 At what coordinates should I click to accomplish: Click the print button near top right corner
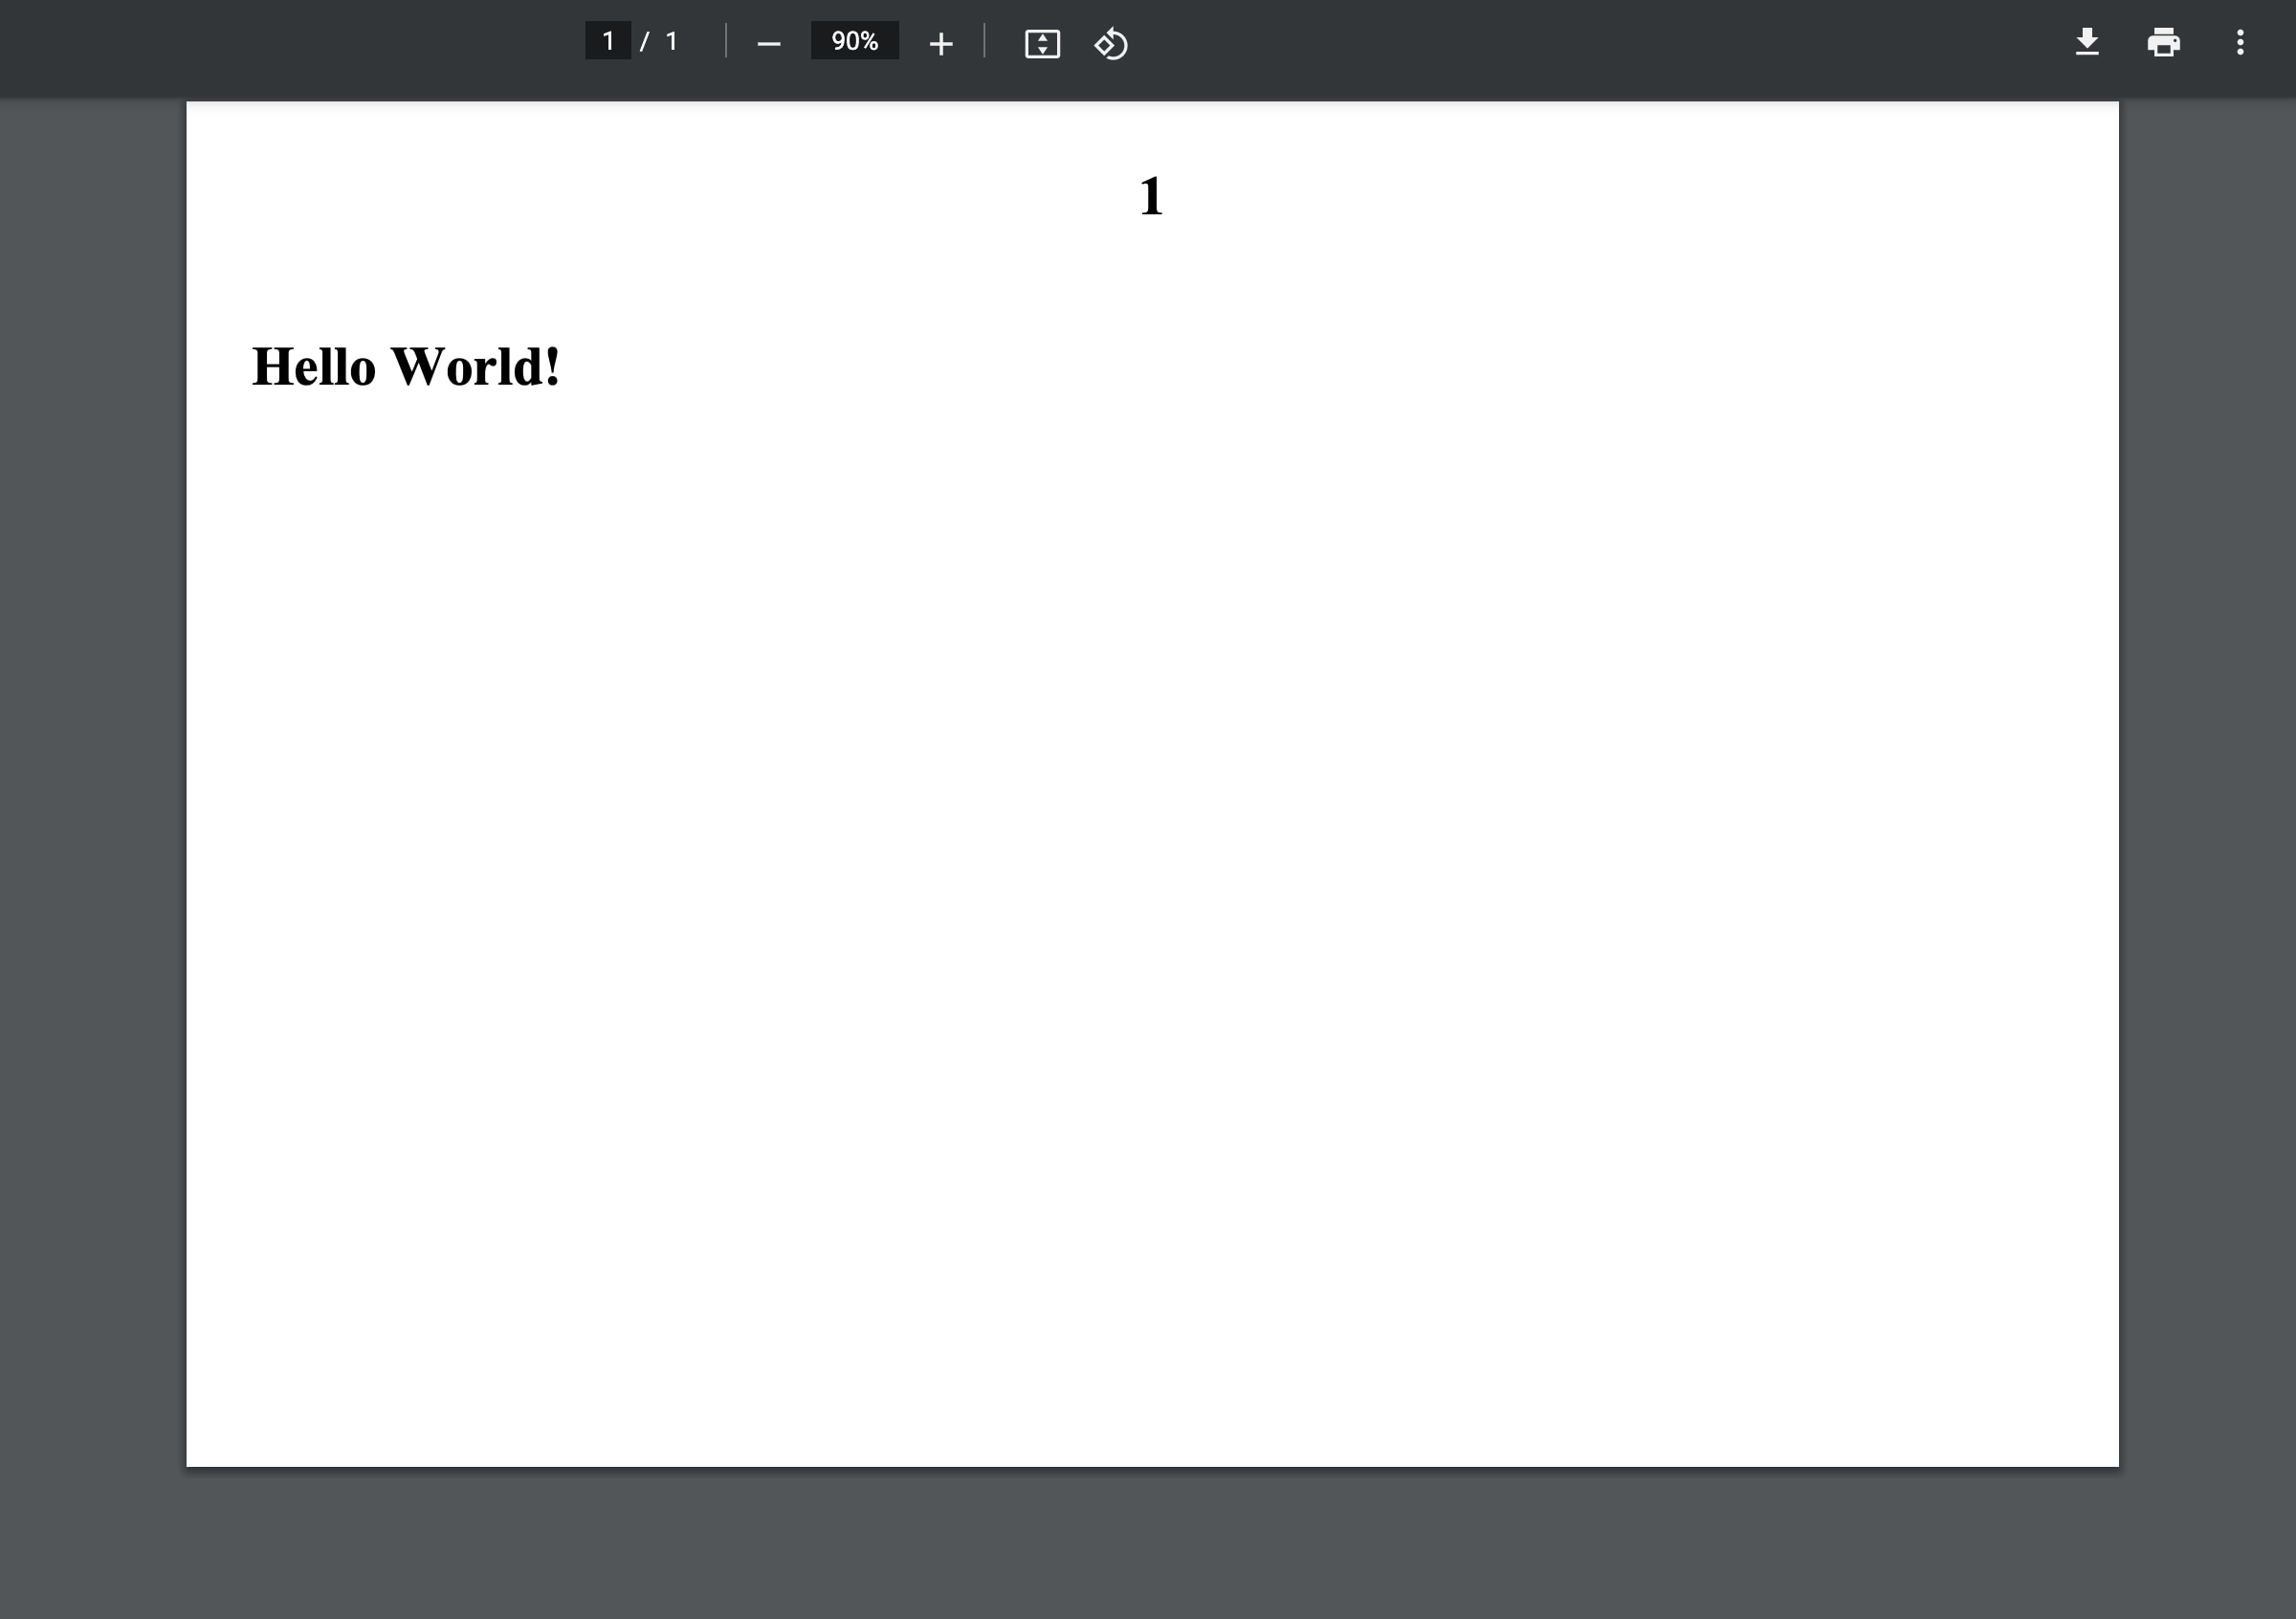coord(2164,42)
